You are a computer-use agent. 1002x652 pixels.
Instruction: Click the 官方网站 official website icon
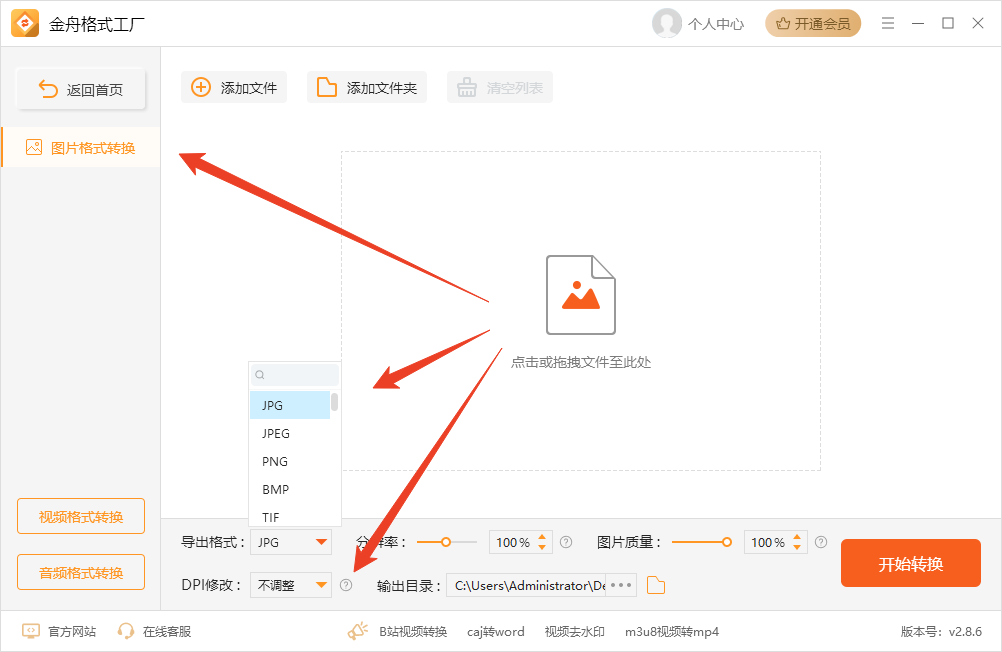pos(29,631)
